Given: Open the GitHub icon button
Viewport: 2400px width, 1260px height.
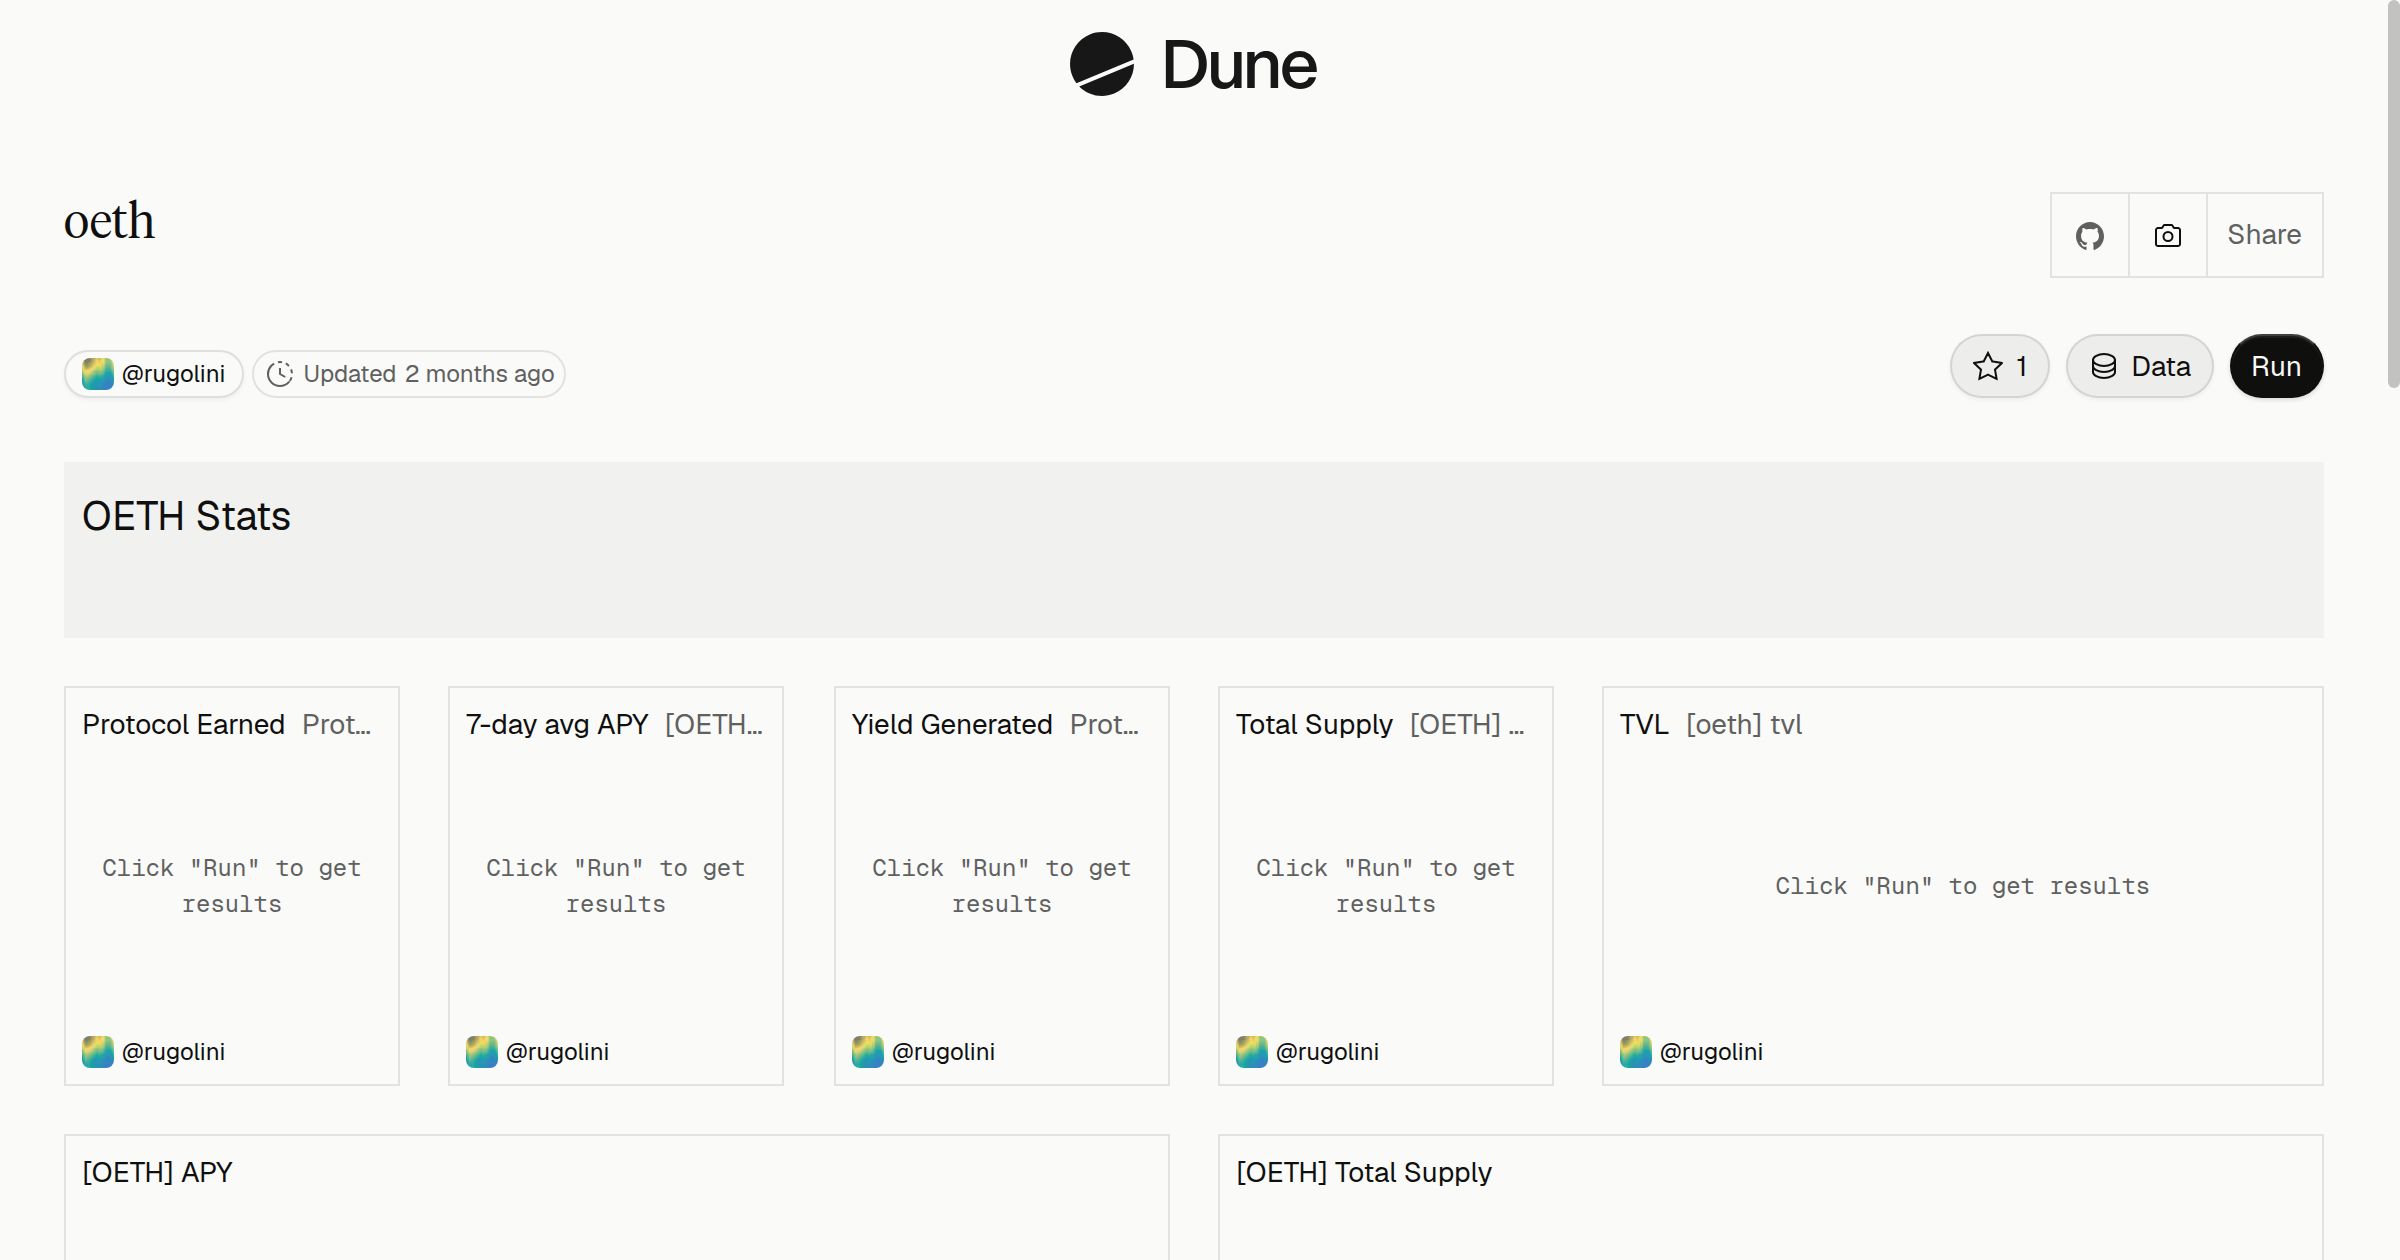Looking at the screenshot, I should (2089, 235).
